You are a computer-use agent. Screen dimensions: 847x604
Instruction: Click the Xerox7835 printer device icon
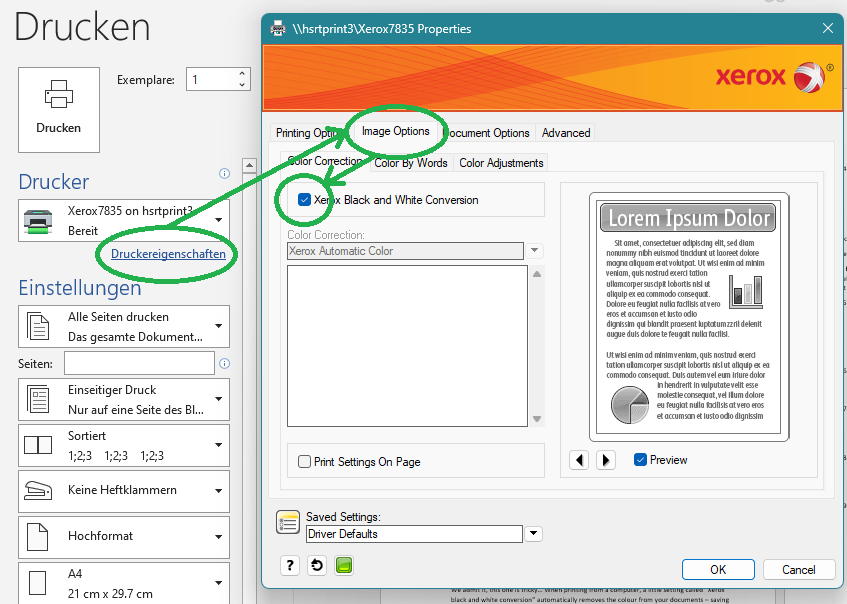point(38,222)
